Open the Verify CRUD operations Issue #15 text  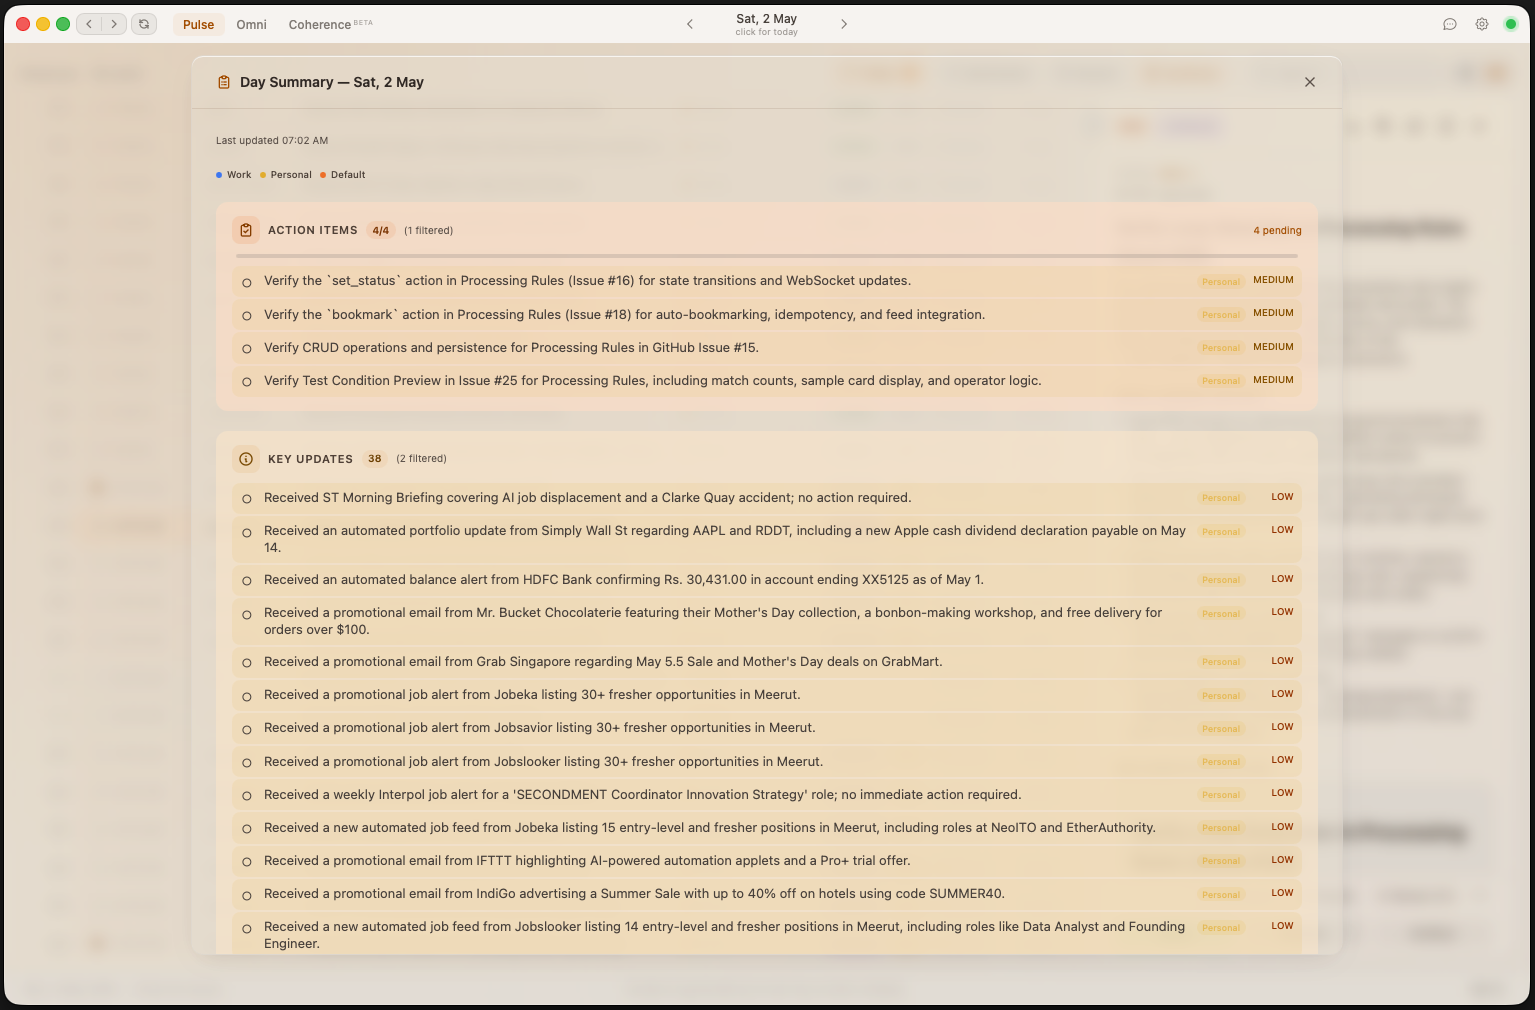(x=511, y=348)
